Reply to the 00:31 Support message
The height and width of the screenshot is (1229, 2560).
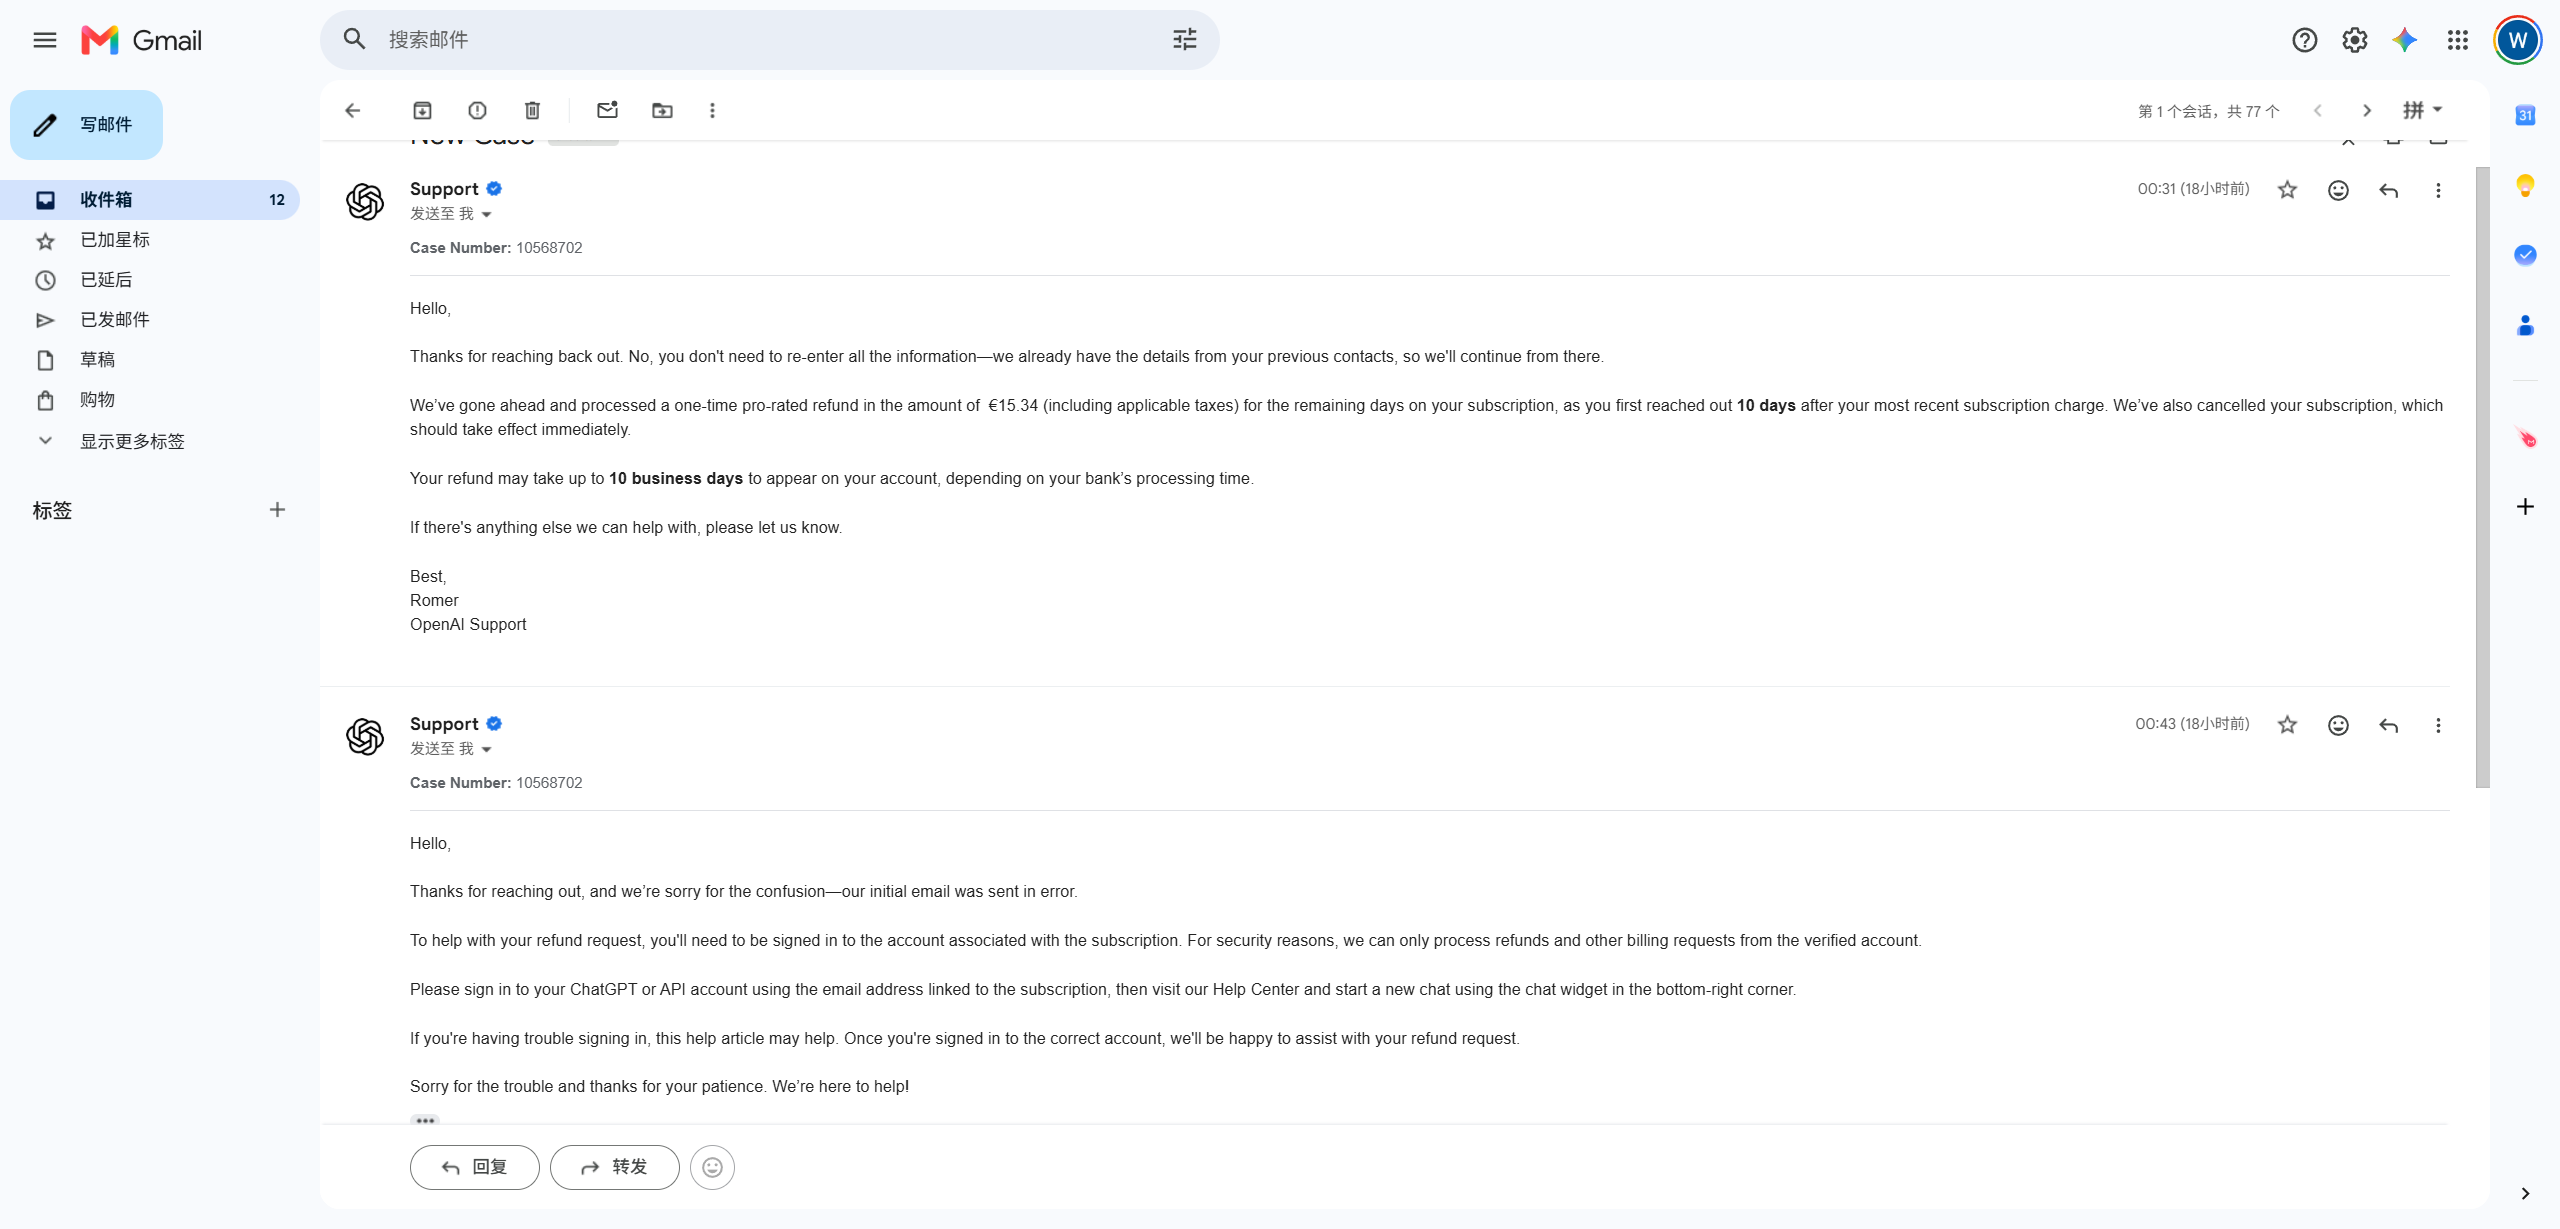click(2388, 190)
